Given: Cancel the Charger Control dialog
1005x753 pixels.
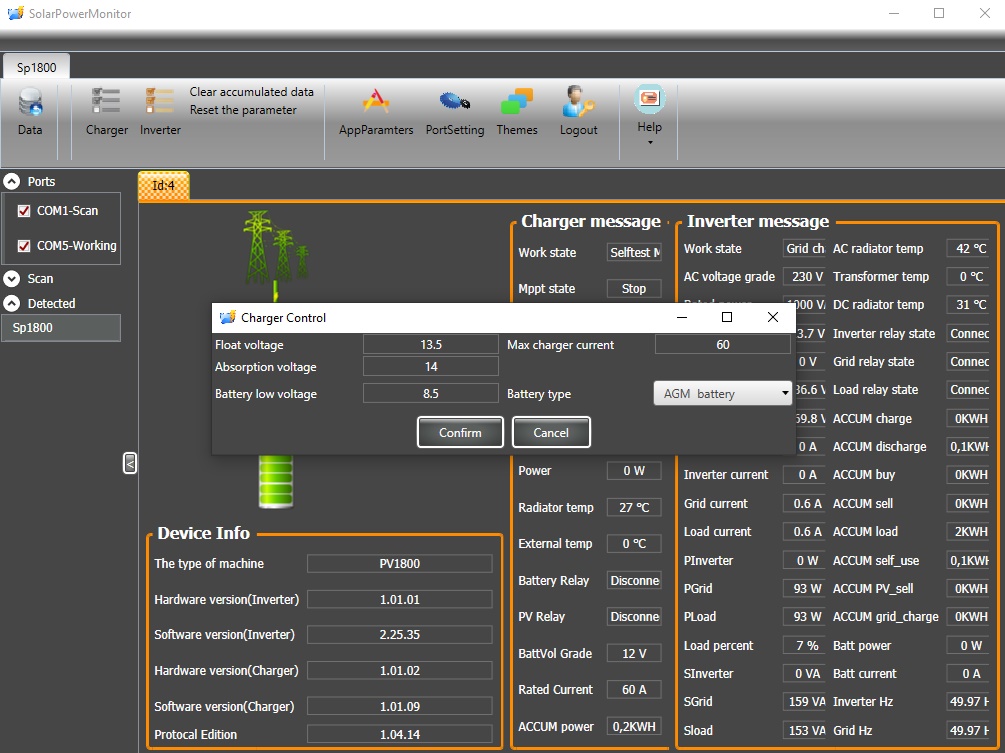Looking at the screenshot, I should pos(551,433).
